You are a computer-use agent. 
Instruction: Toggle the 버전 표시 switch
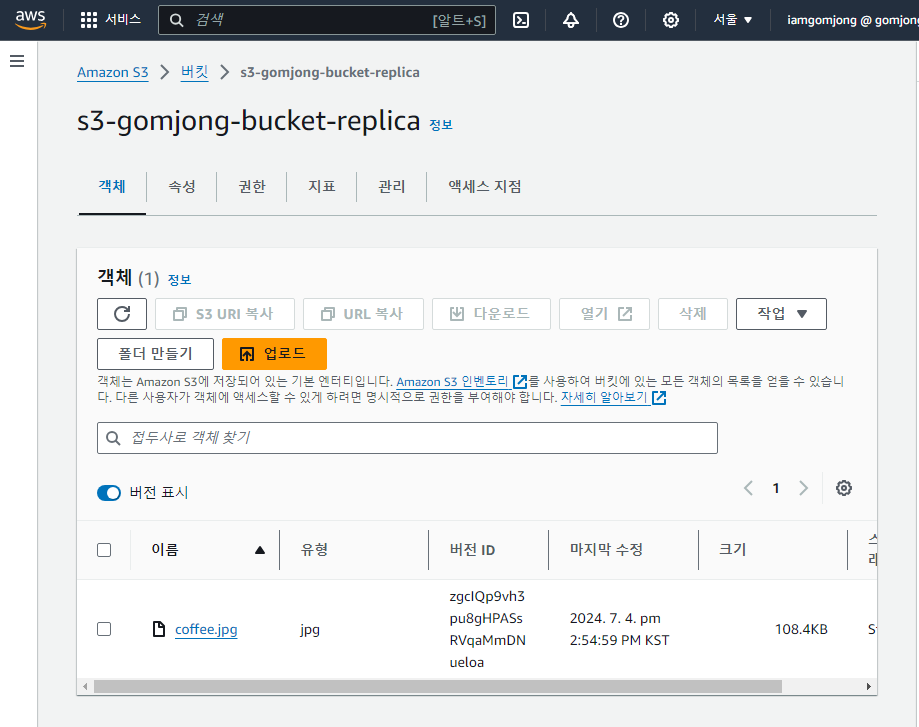click(x=109, y=492)
